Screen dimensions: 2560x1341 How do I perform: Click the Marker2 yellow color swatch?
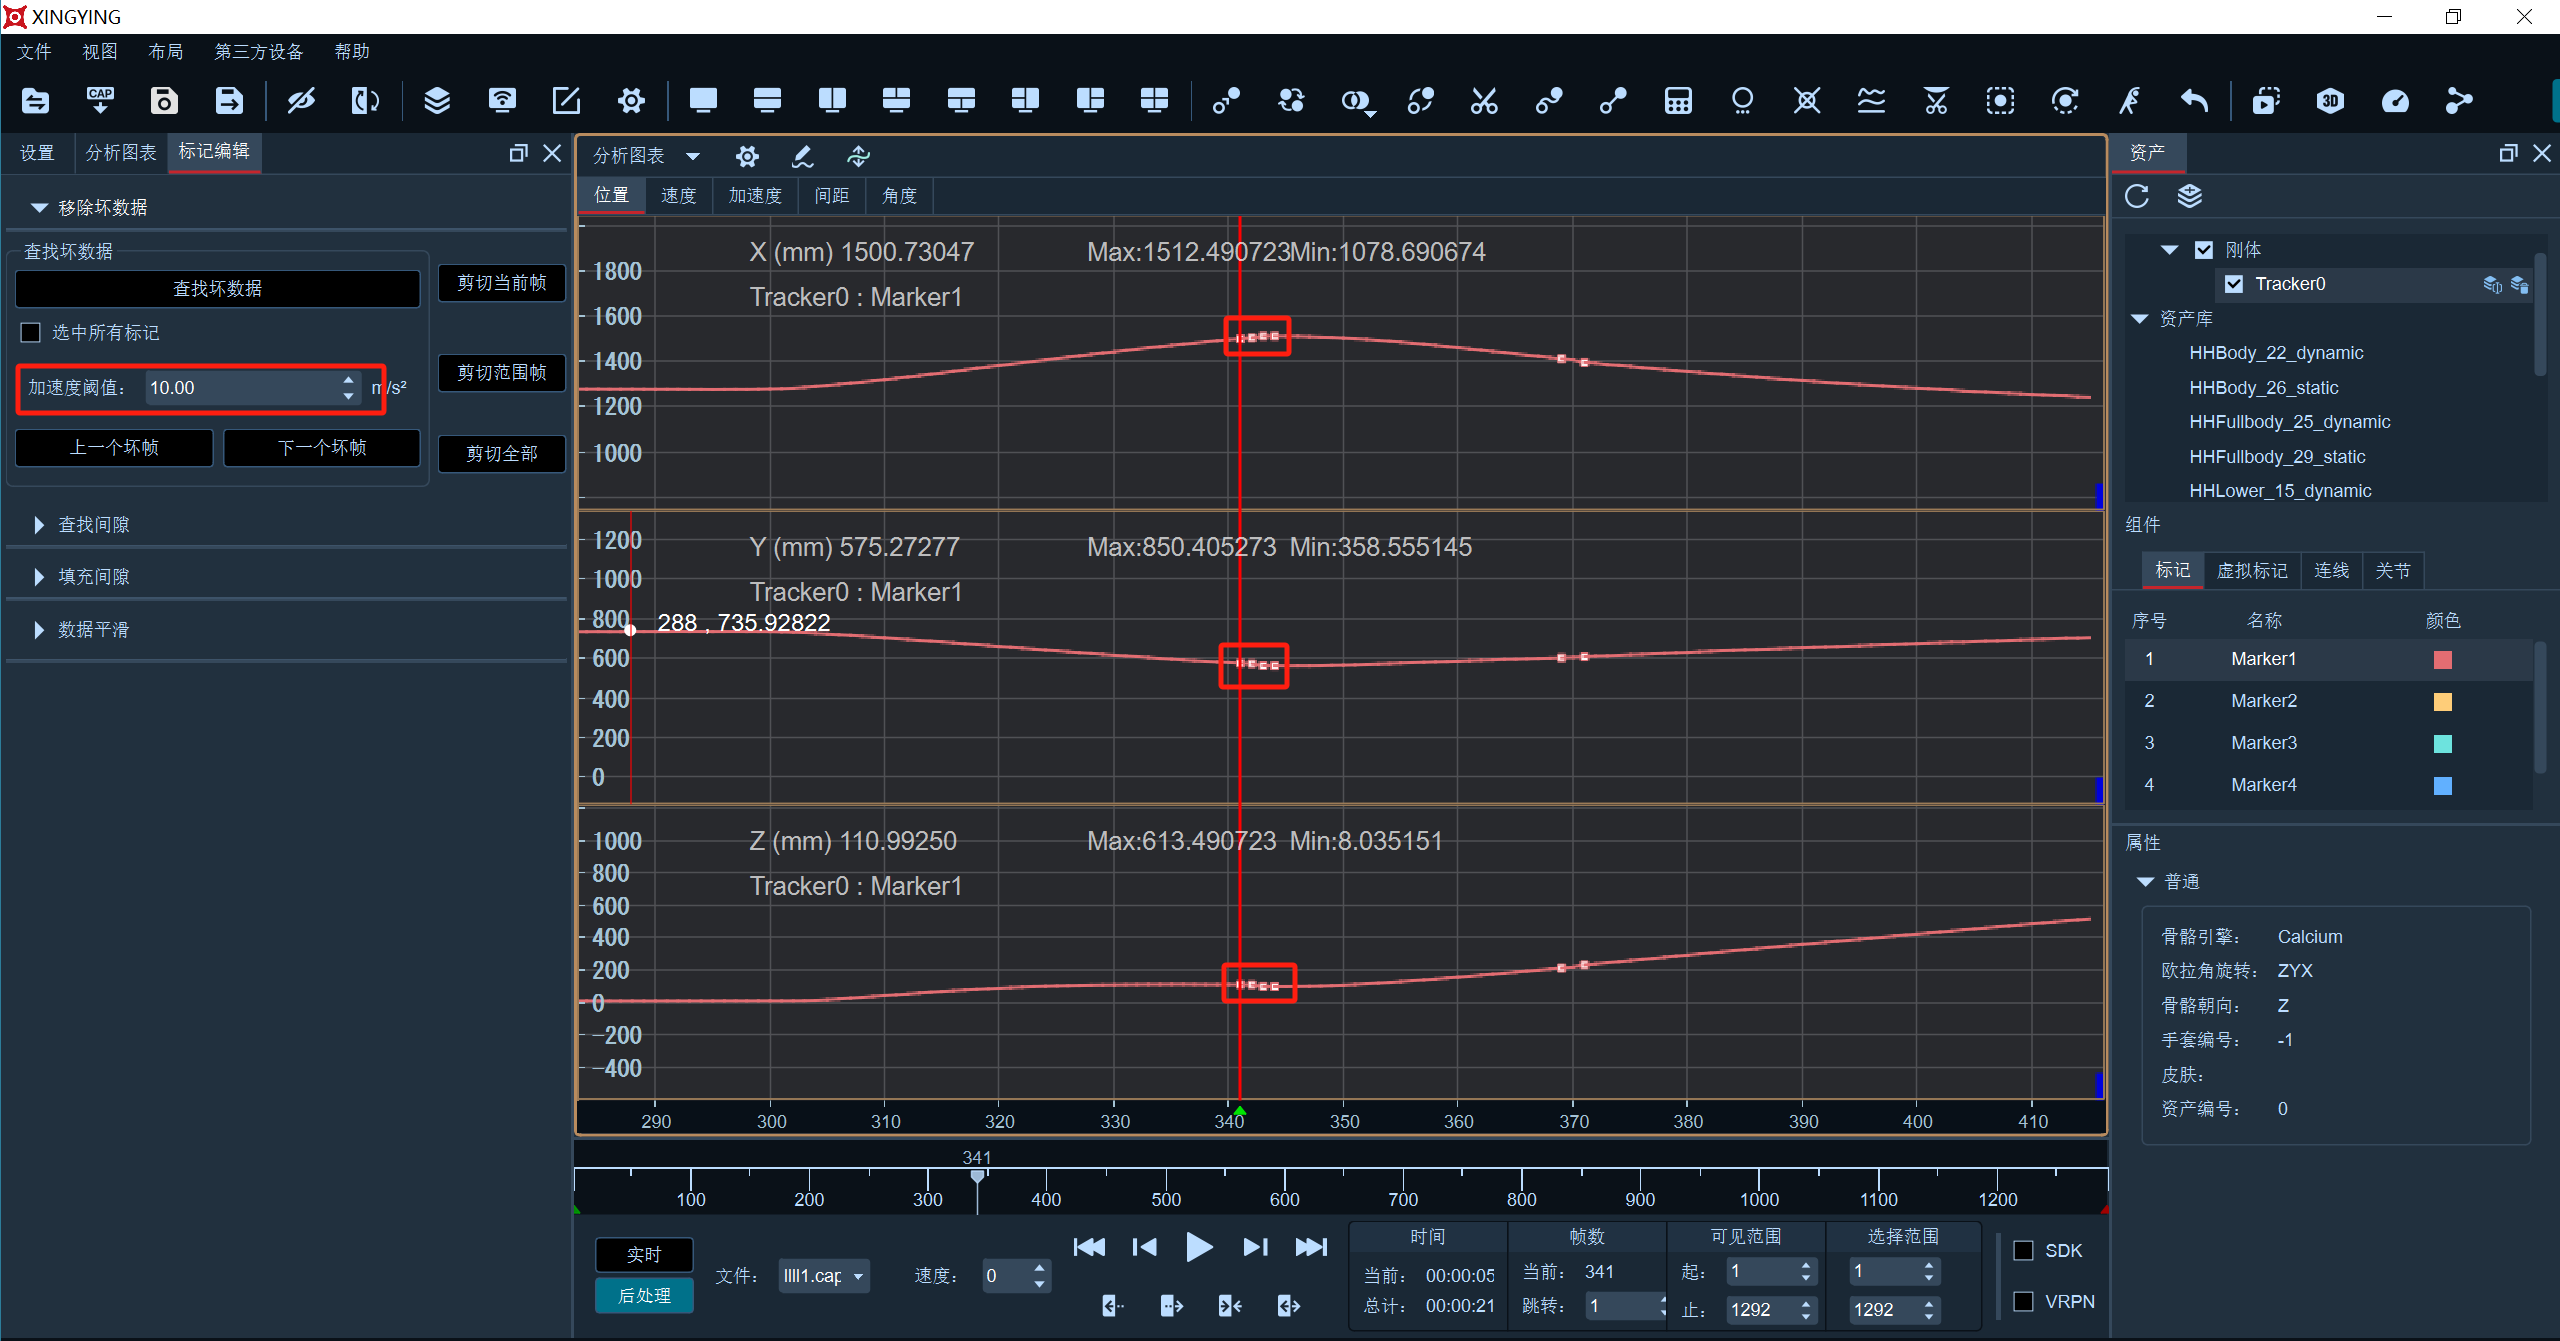click(2442, 701)
